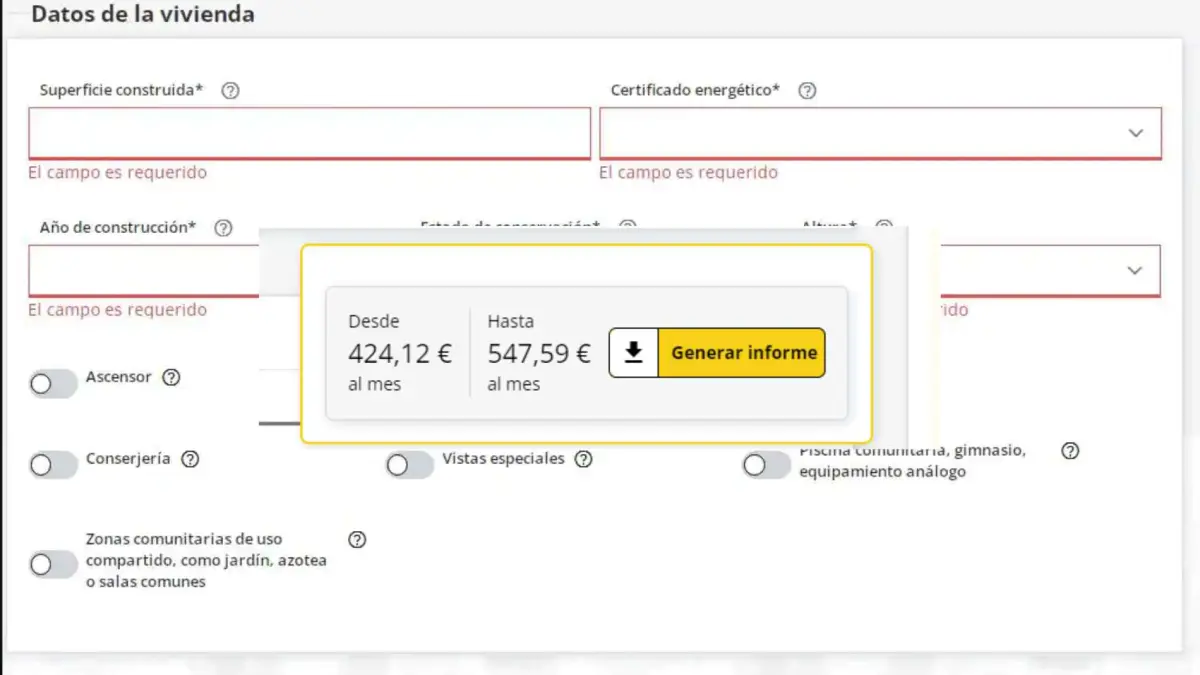Click the download arrow icon in the report box
The width and height of the screenshot is (1200, 675).
(633, 353)
